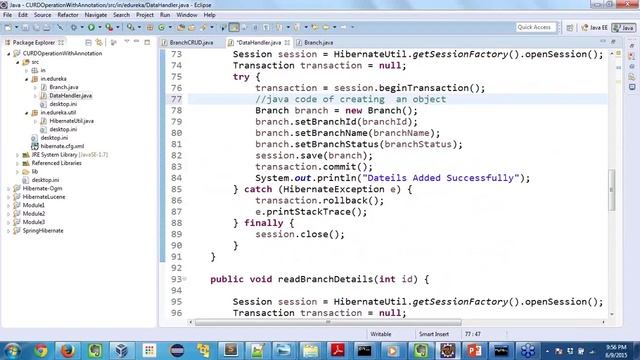Click the Run Last Tool icon with red toolbox
This screenshot has width=640, height=360.
[109, 27]
